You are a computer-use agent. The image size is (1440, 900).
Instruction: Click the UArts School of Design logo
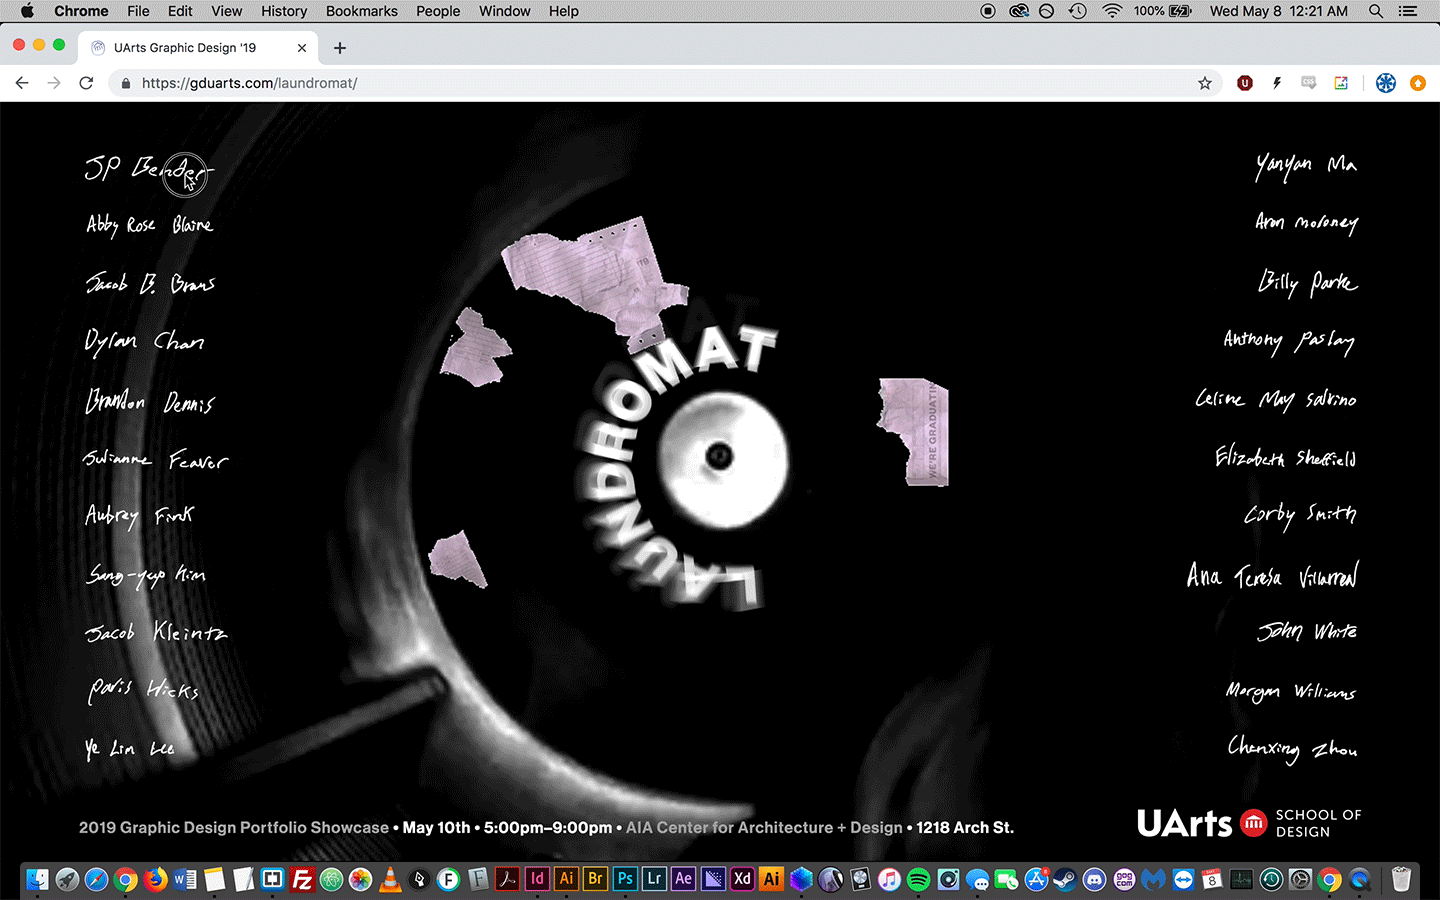pyautogui.click(x=1249, y=823)
